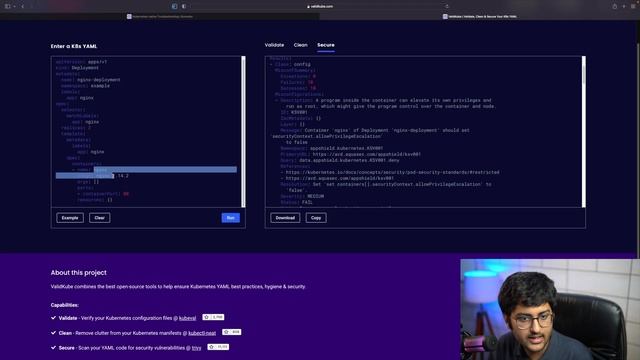Open the Safari share icon
The width and height of the screenshot is (640, 360).
[x=614, y=7]
